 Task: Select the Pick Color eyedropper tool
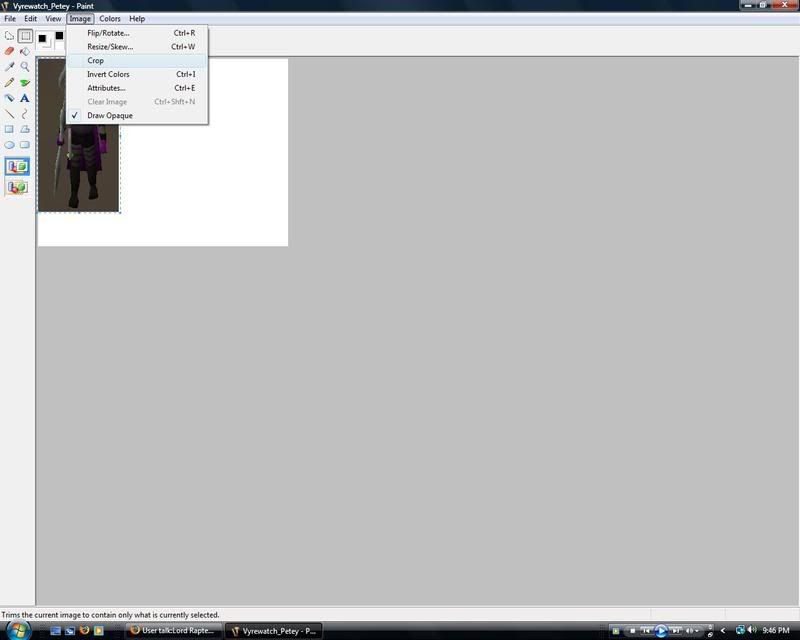(x=10, y=67)
